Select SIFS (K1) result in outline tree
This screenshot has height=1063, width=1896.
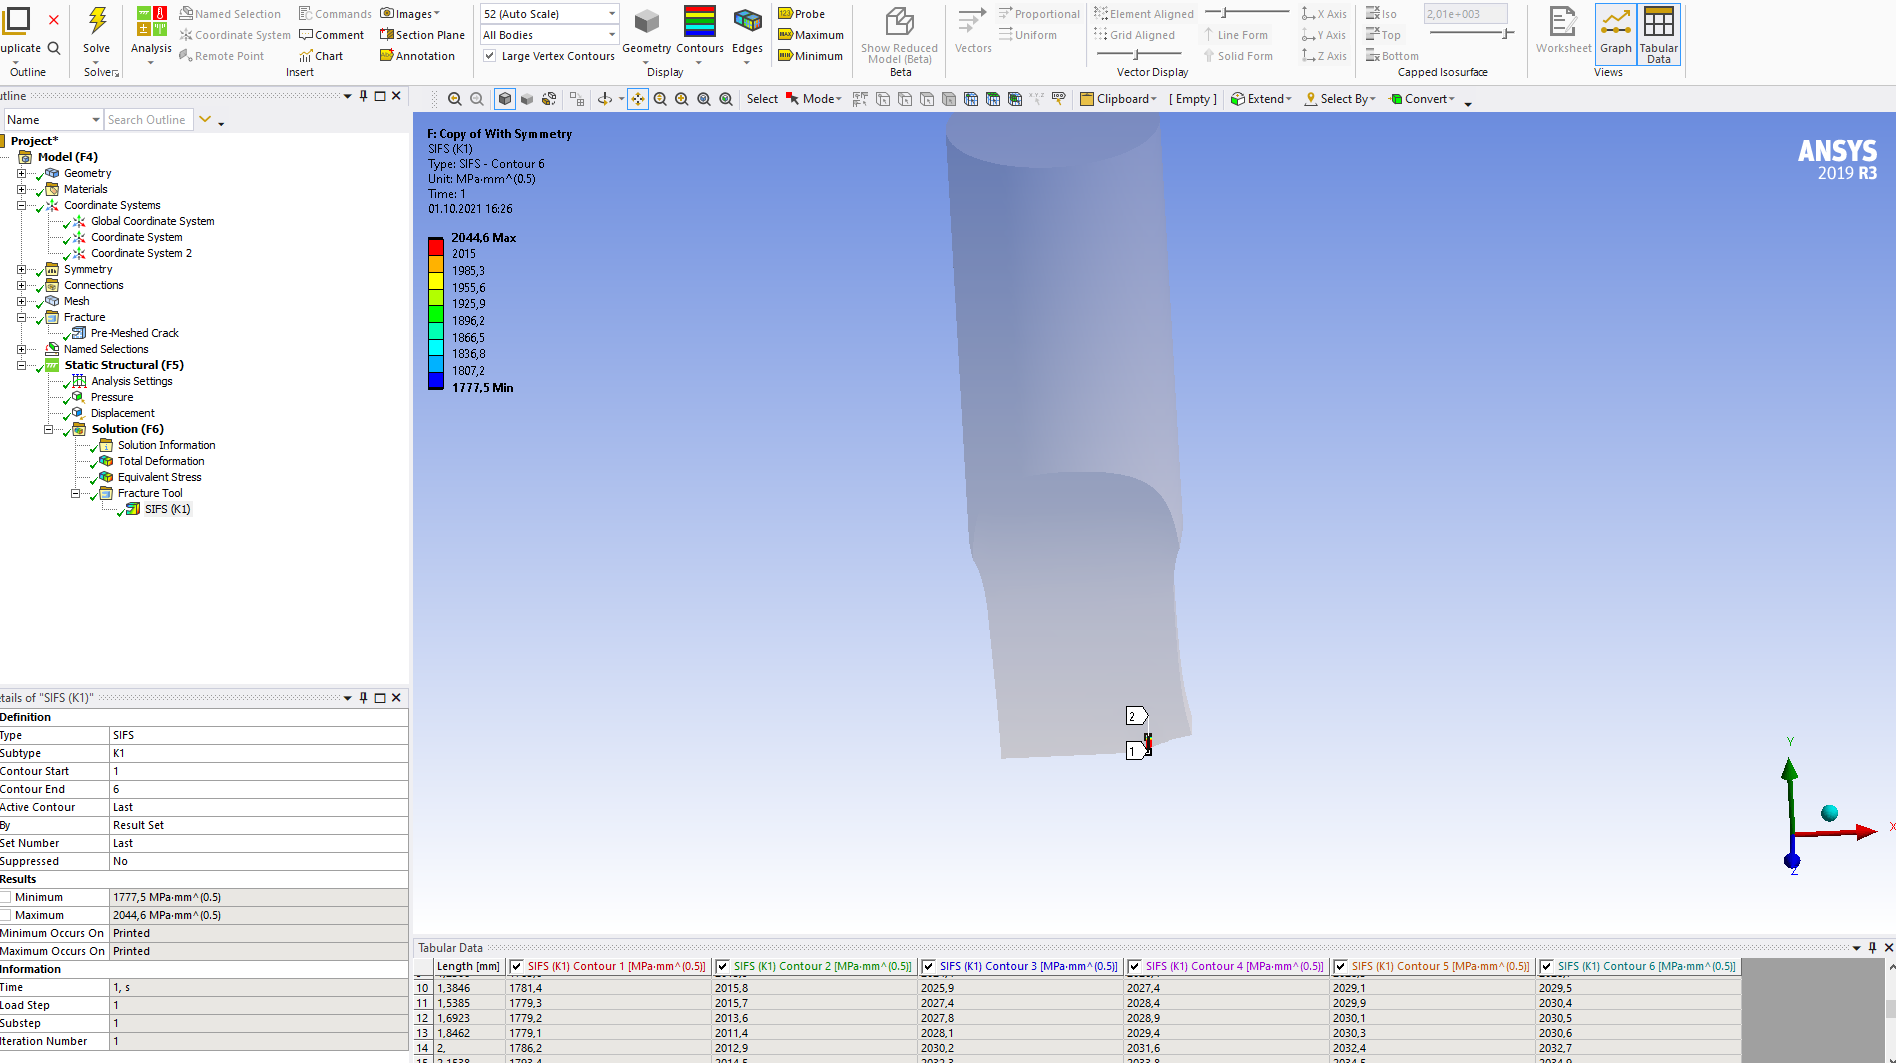tap(166, 509)
